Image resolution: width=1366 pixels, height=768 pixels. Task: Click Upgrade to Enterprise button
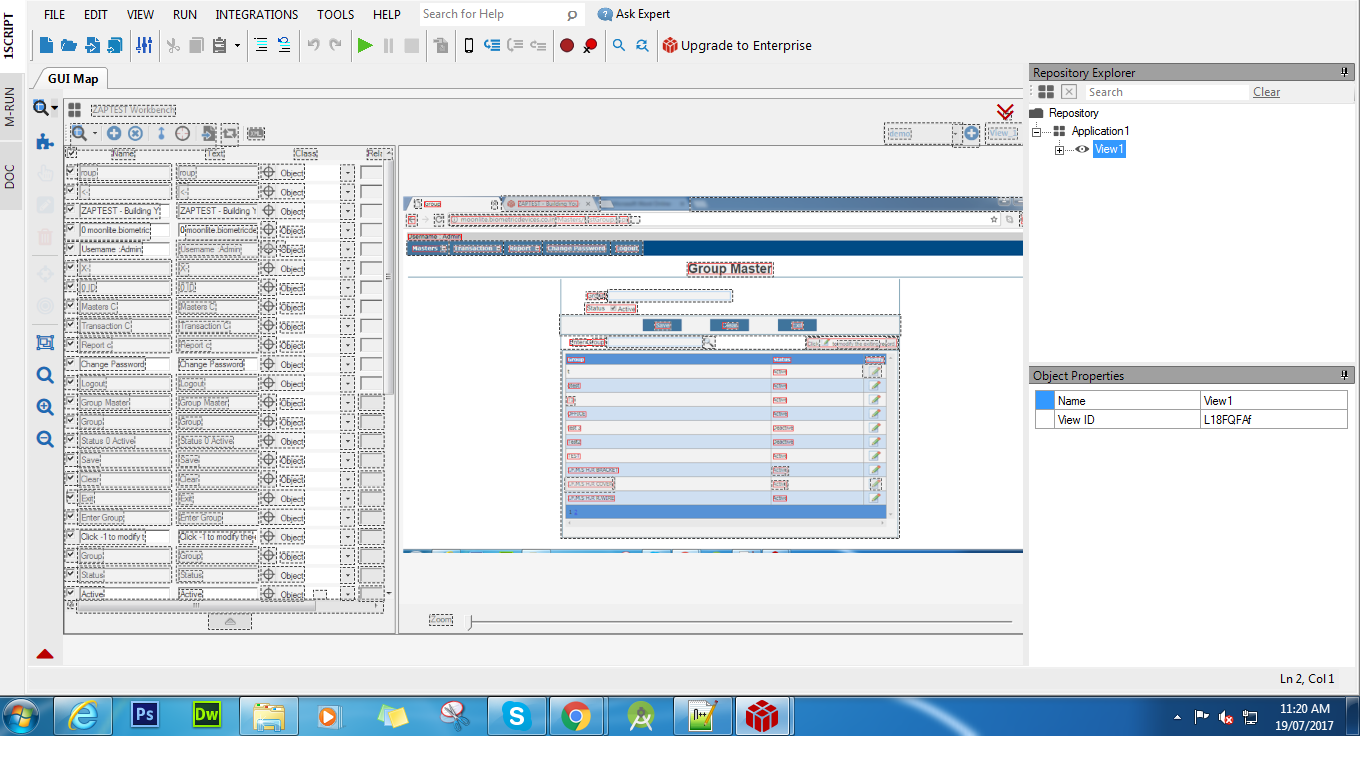click(x=737, y=45)
